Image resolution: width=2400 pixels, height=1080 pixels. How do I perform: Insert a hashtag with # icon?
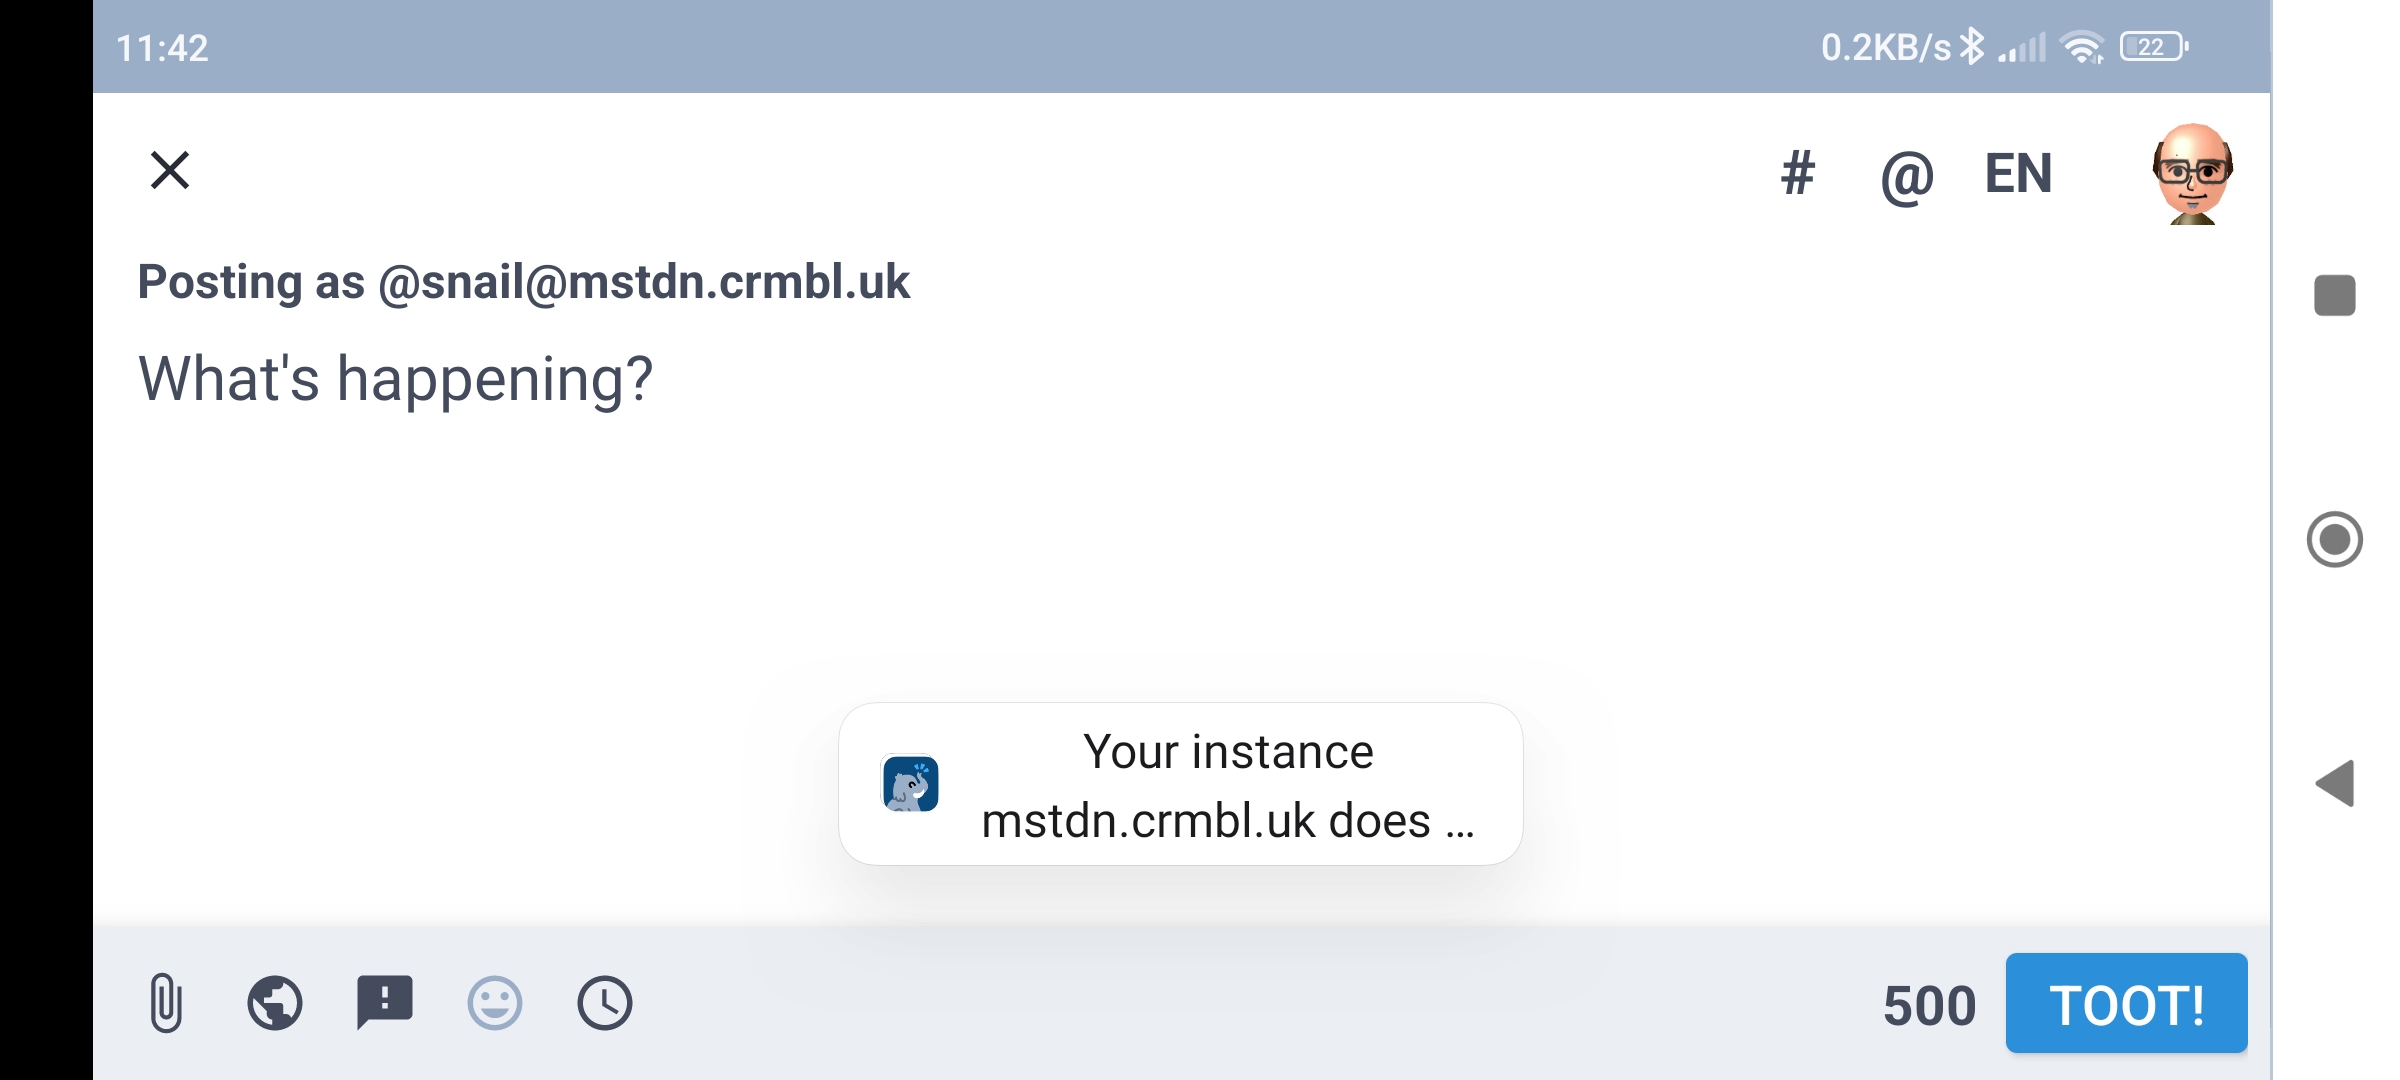click(1797, 174)
